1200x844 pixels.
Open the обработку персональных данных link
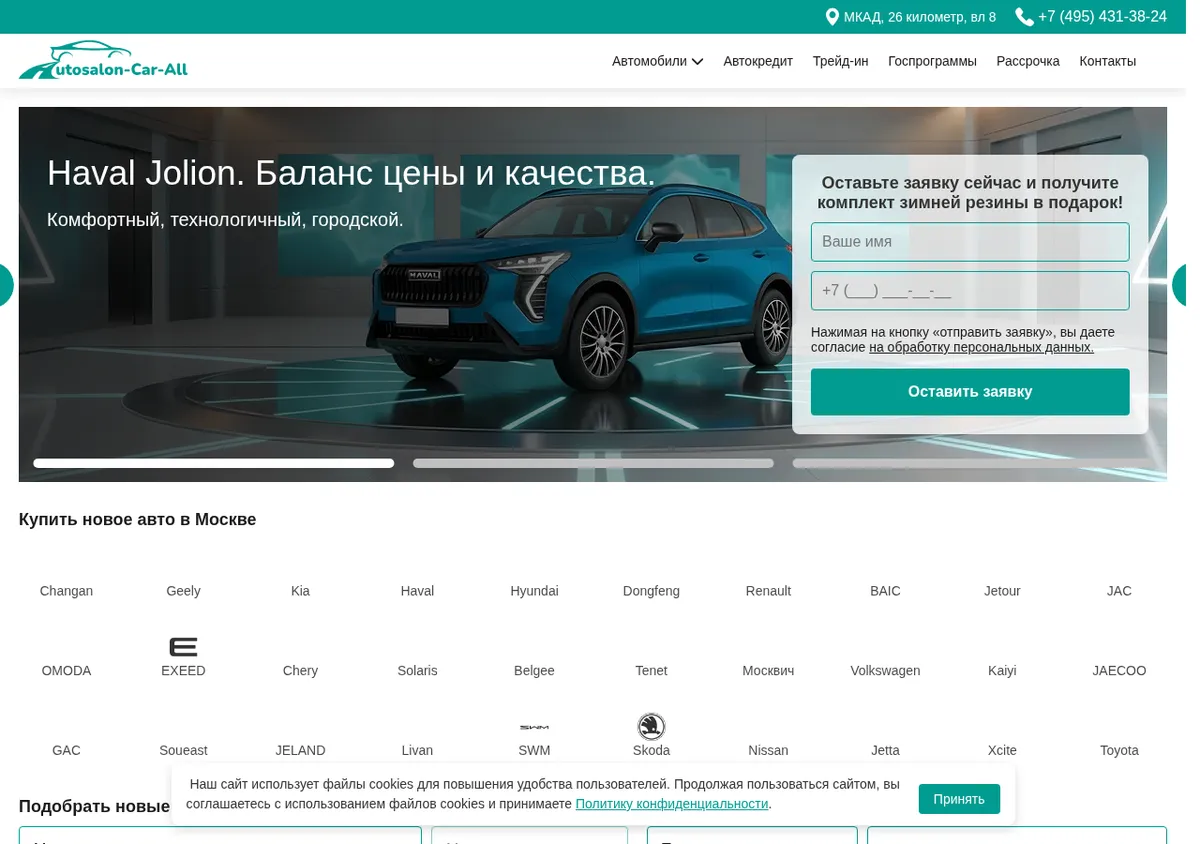(981, 347)
